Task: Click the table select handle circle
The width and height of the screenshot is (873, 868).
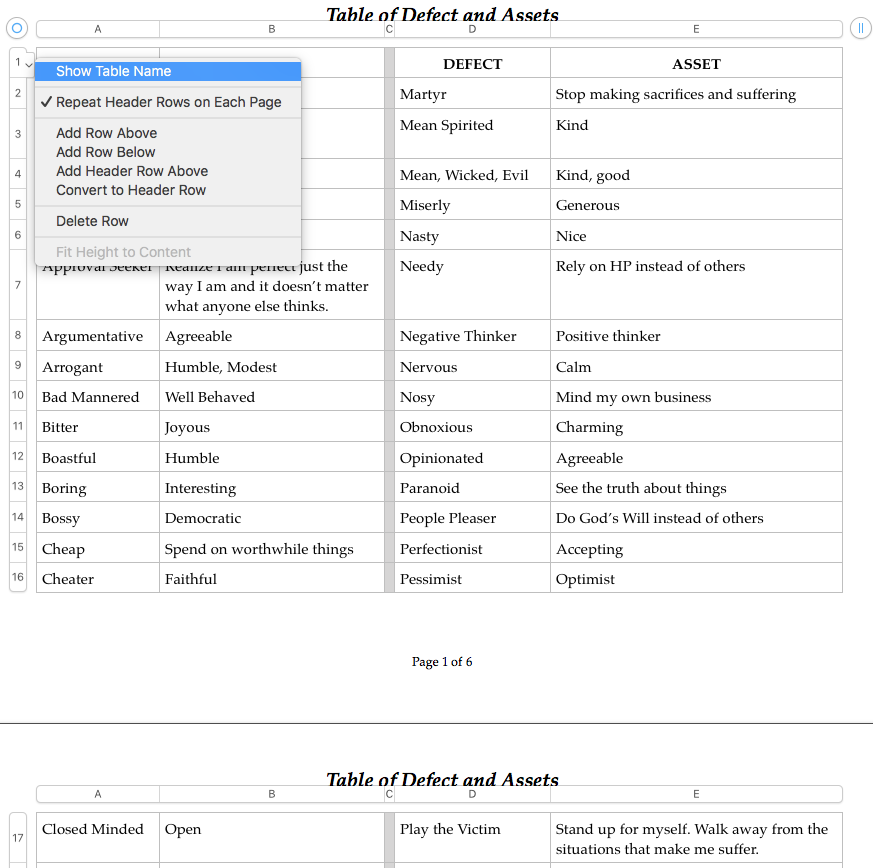Action: (x=17, y=28)
